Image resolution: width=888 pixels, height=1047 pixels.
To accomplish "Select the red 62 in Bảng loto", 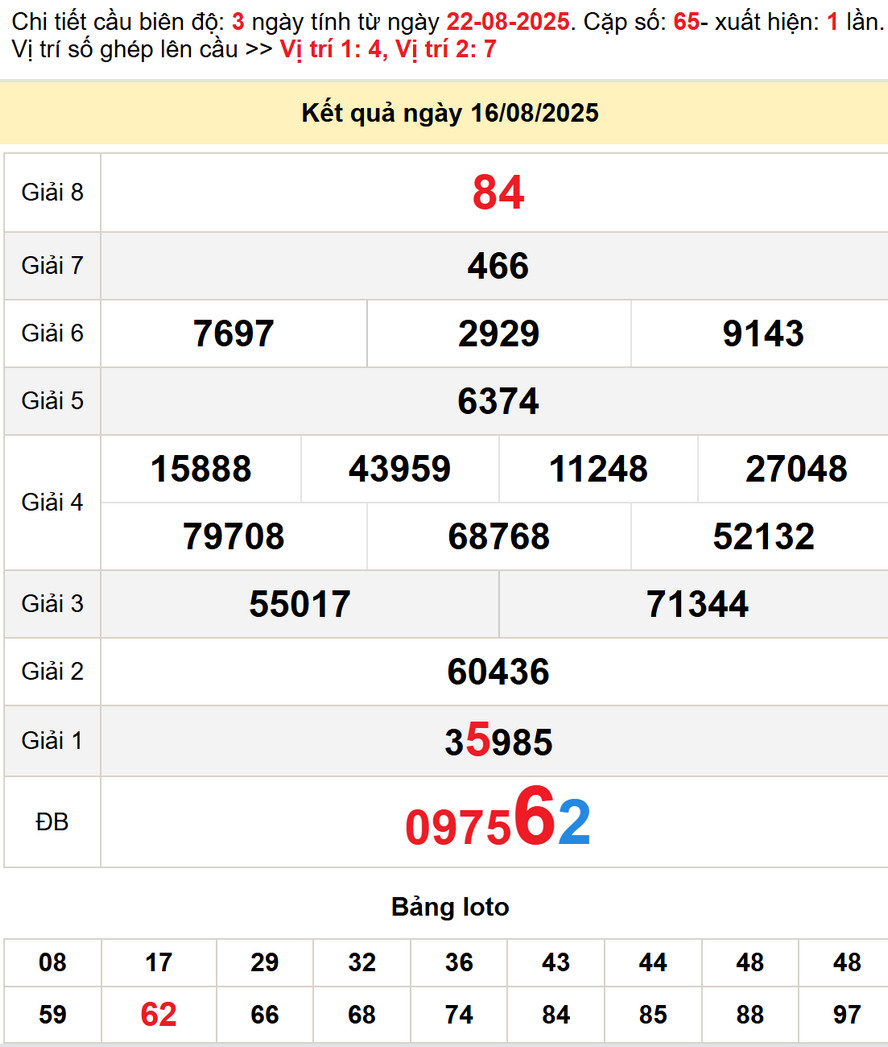I will (158, 1015).
